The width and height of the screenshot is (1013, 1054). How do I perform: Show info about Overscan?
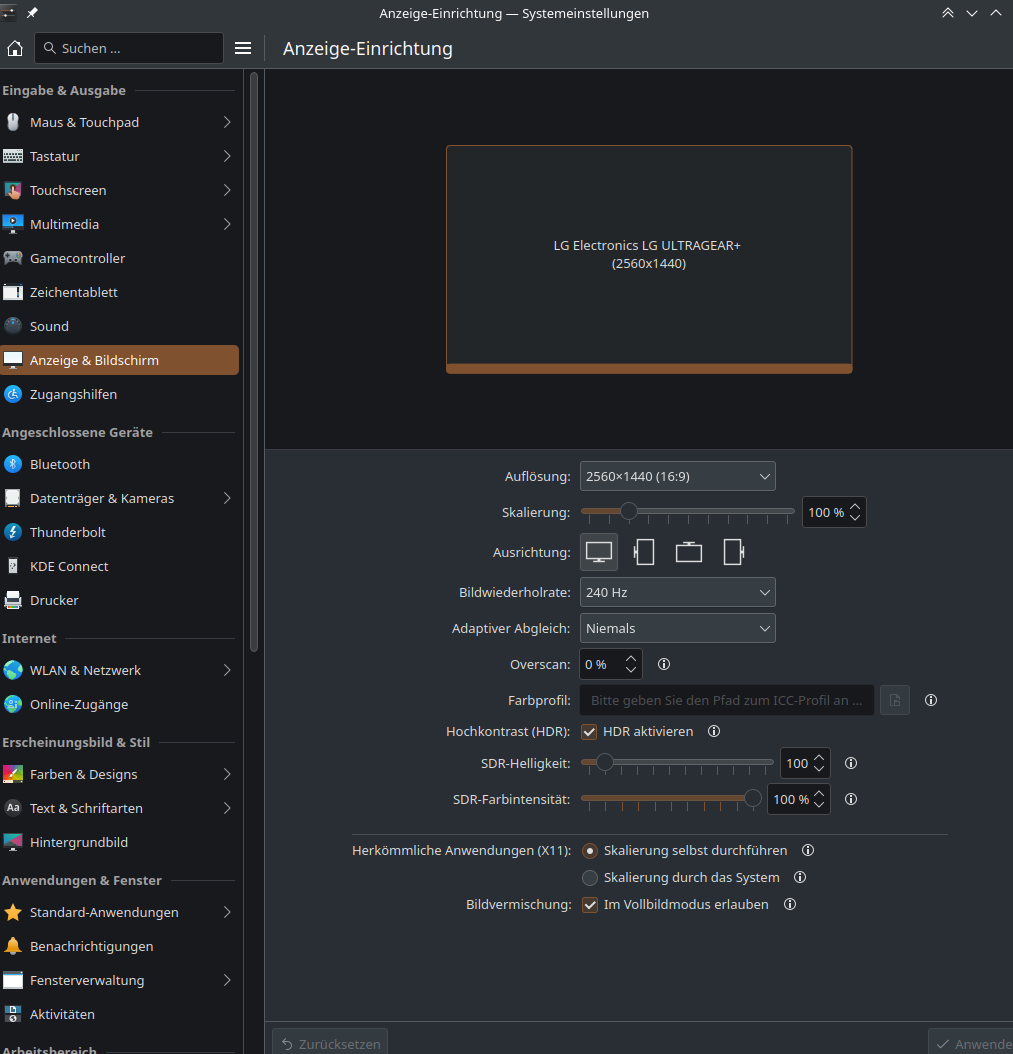click(663, 664)
